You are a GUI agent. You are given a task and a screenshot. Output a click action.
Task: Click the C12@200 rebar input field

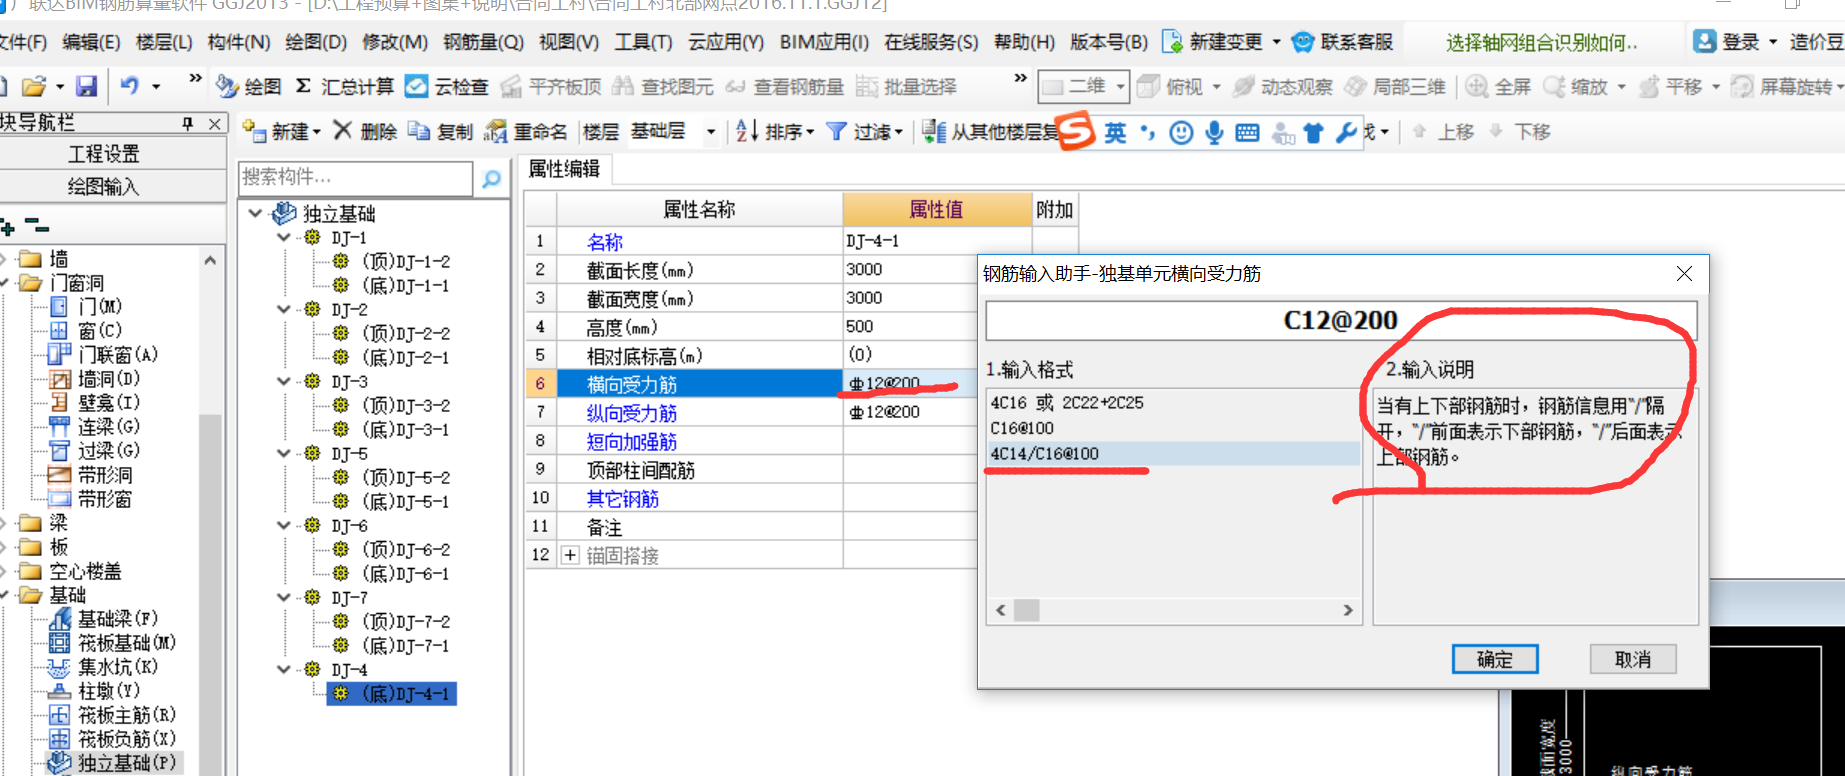1341,321
